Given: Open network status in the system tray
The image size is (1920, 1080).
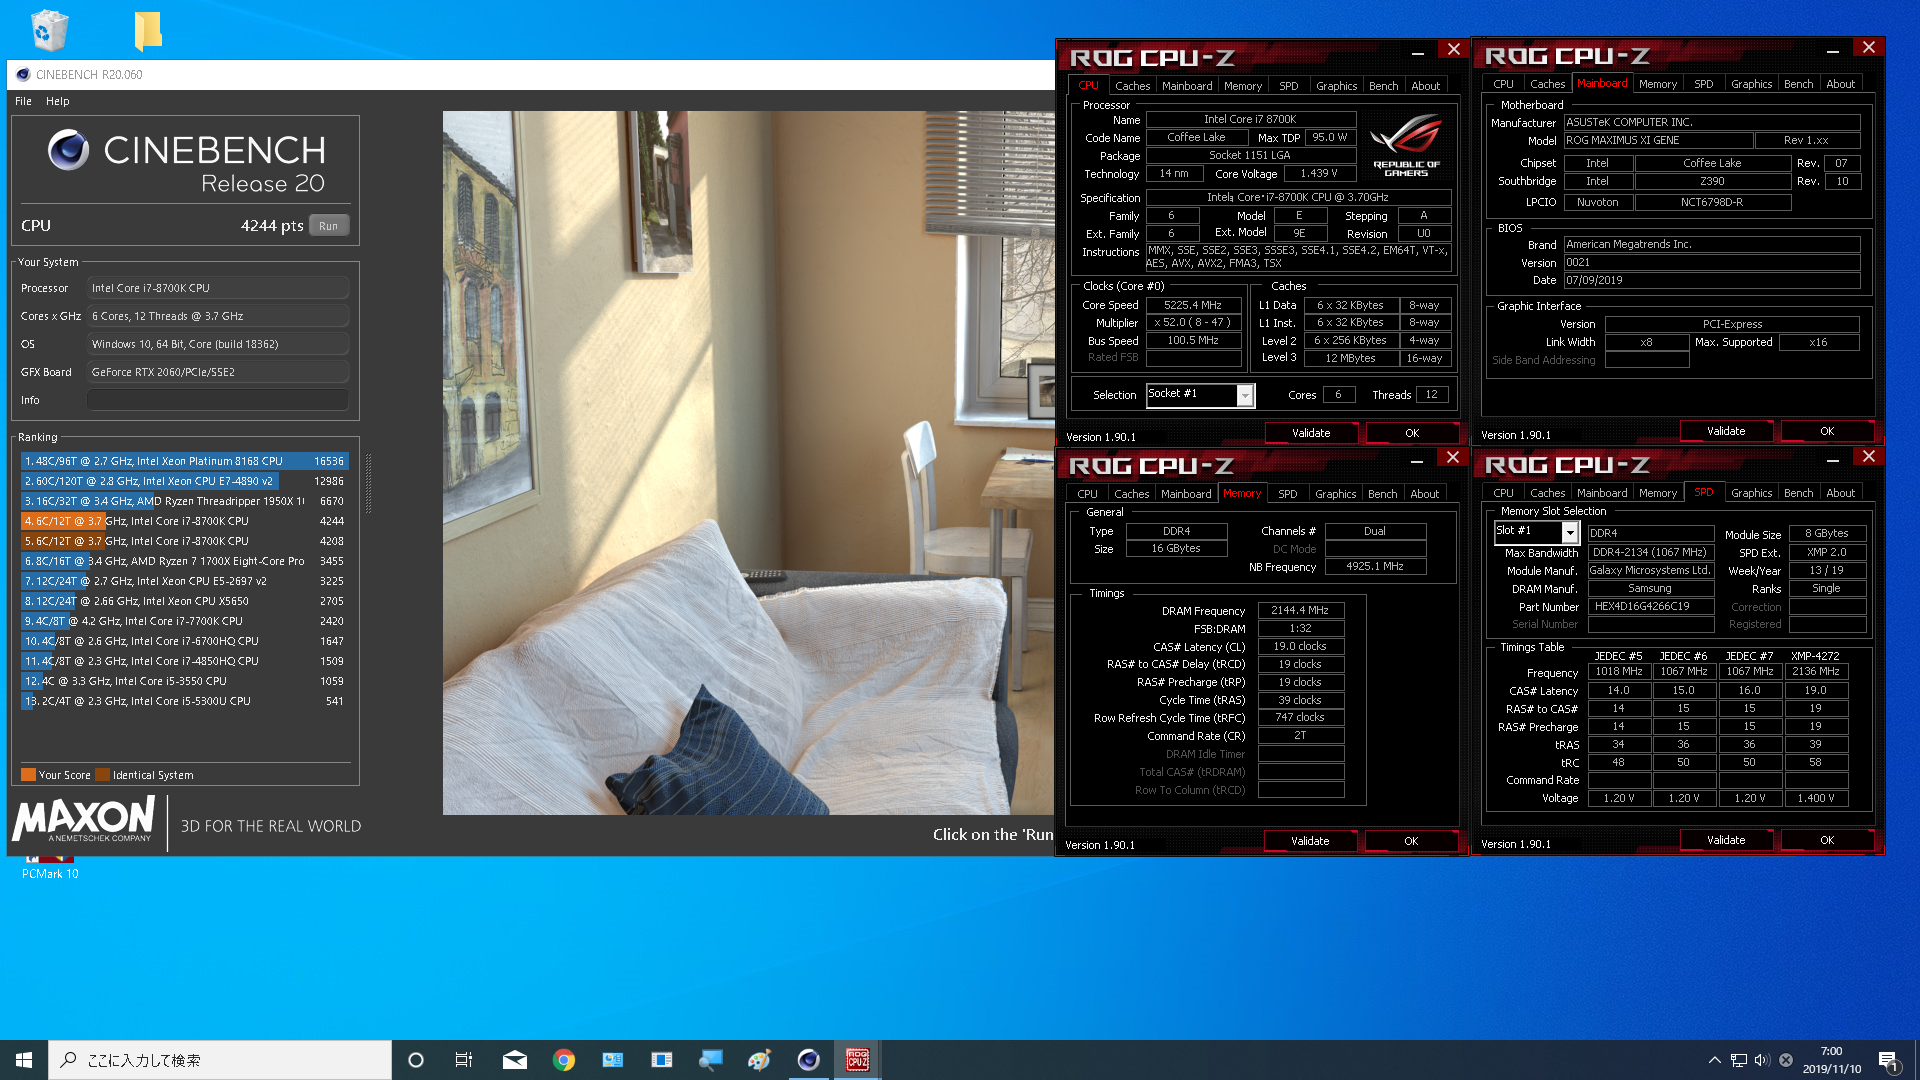Looking at the screenshot, I should 1739,1060.
